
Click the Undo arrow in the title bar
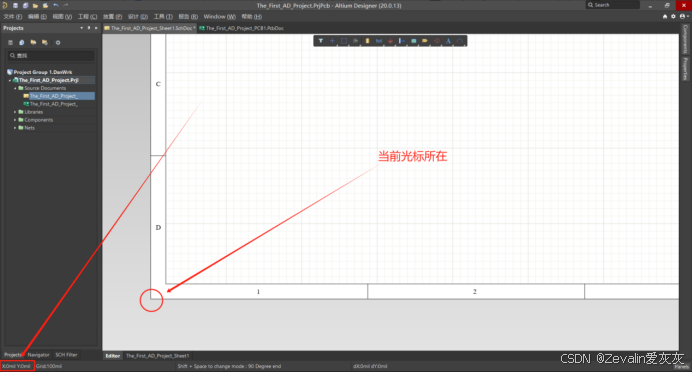56,5
